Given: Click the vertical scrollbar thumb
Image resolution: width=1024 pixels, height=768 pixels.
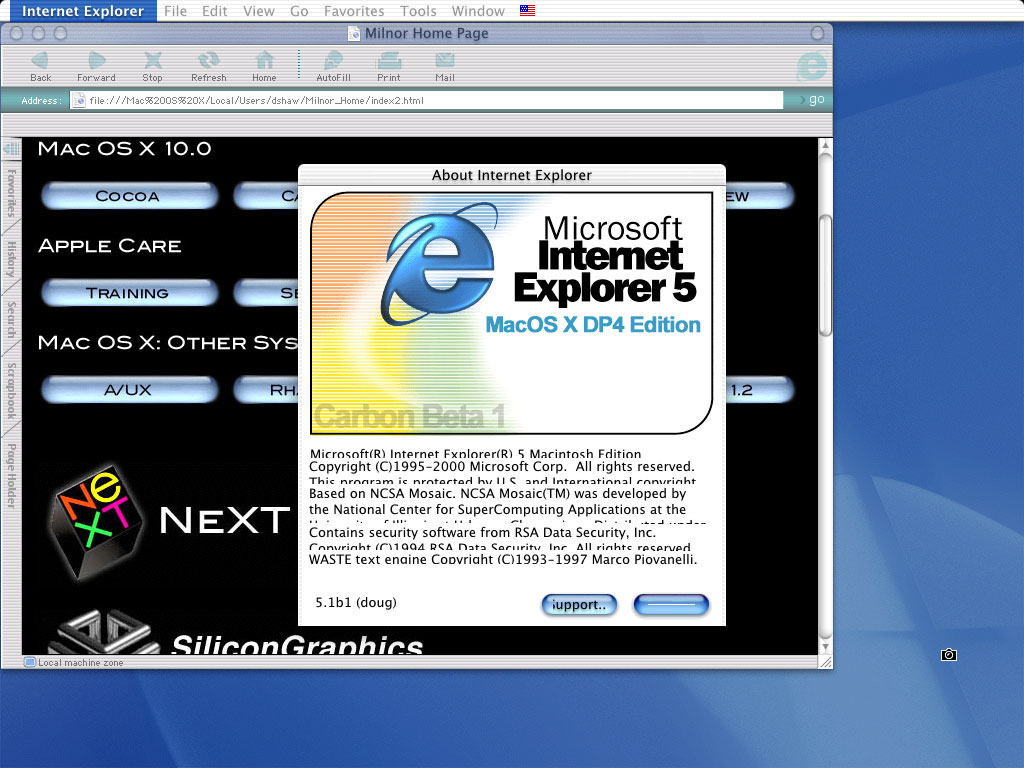Looking at the screenshot, I should [x=825, y=275].
